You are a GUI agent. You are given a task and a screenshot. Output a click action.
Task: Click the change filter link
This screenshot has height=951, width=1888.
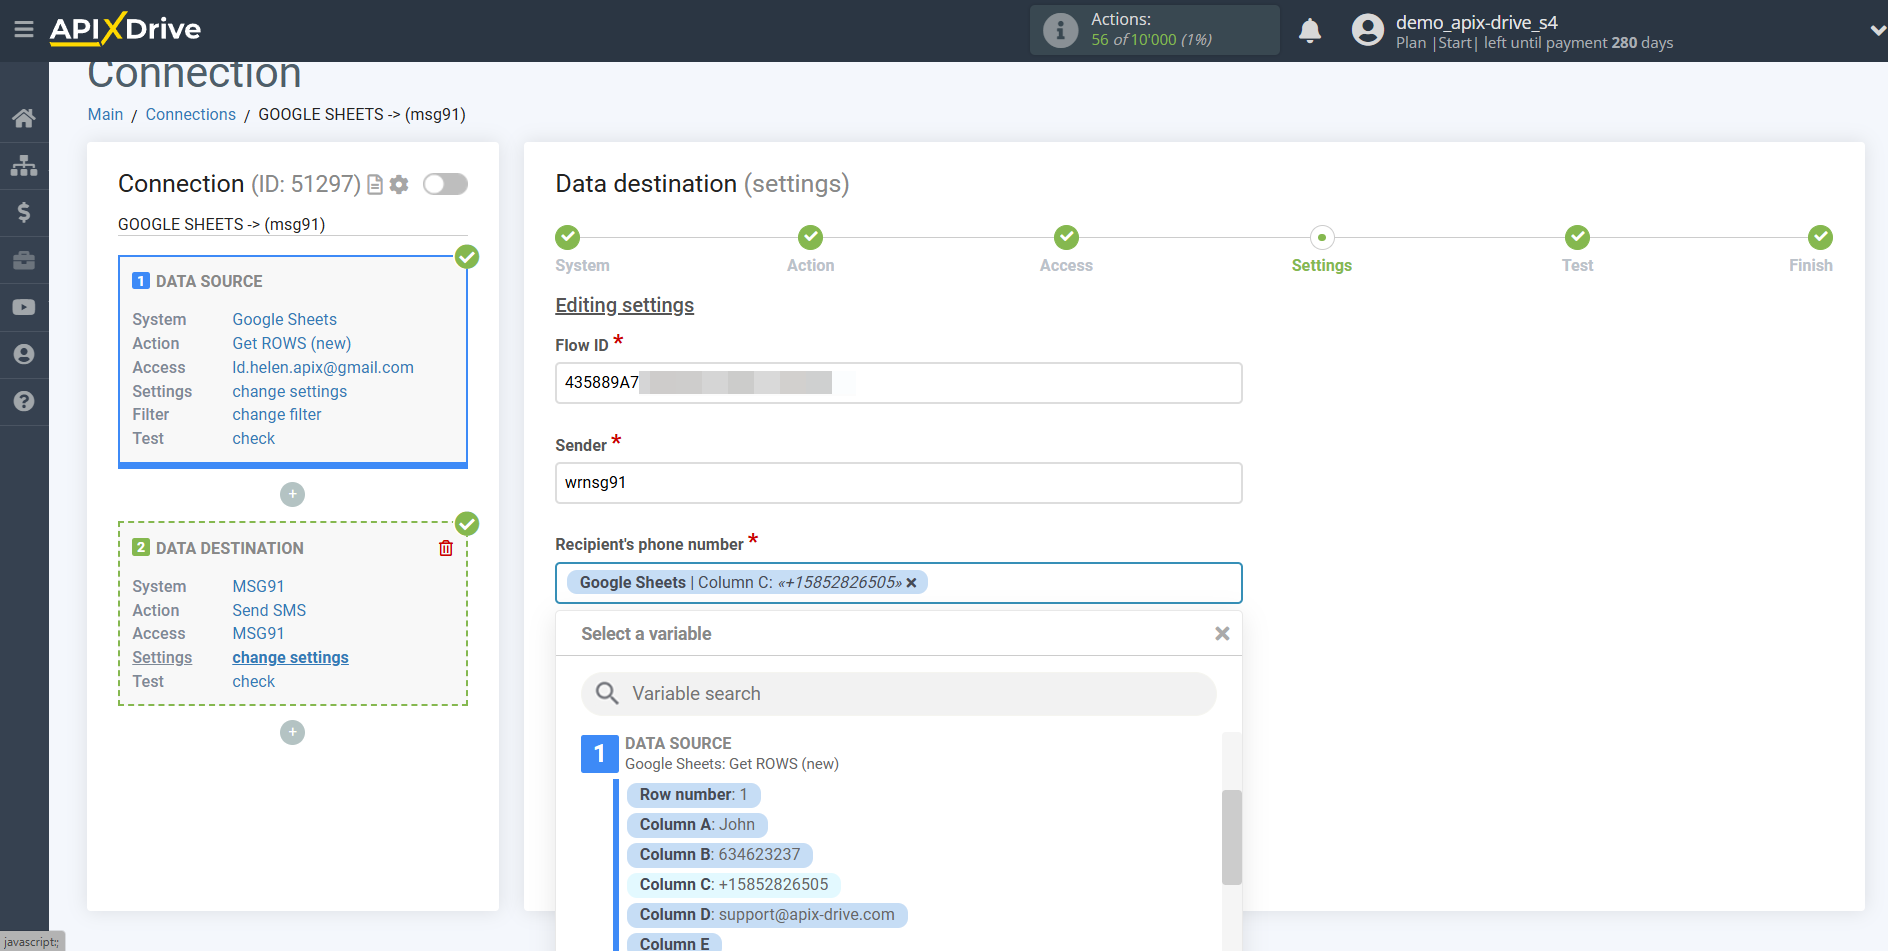pyautogui.click(x=276, y=415)
